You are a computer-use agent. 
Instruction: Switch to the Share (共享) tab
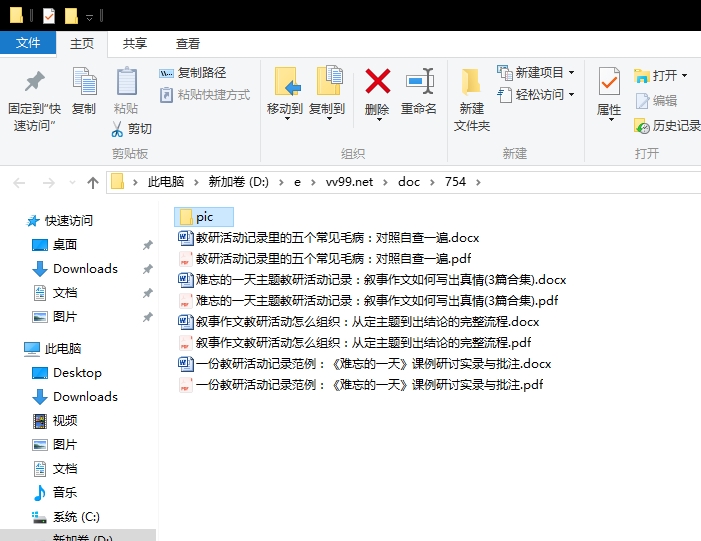(x=135, y=43)
